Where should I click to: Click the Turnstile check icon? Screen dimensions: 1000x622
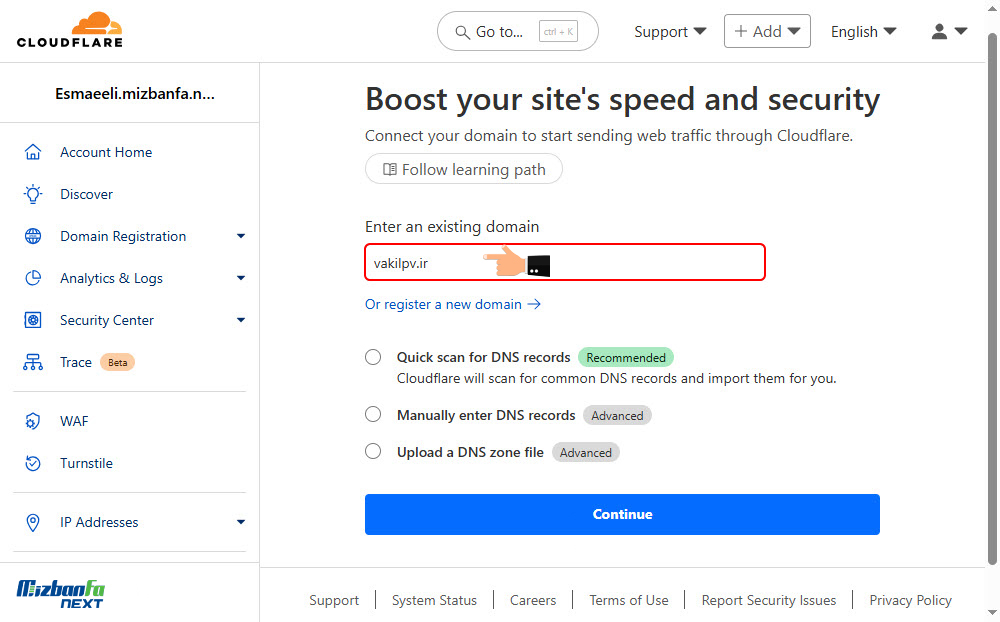point(33,463)
